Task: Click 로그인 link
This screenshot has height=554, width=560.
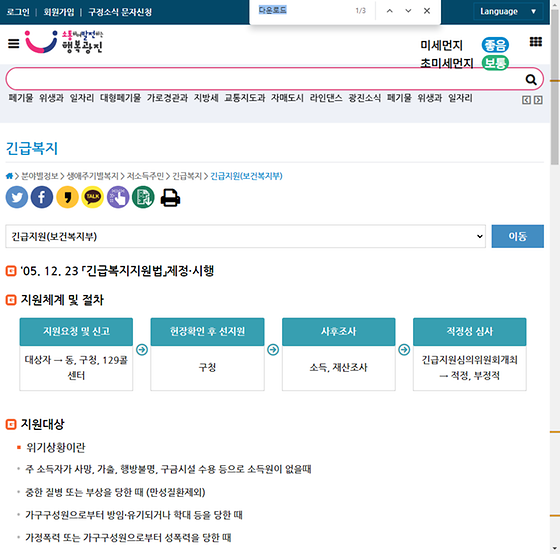Action: coord(18,12)
